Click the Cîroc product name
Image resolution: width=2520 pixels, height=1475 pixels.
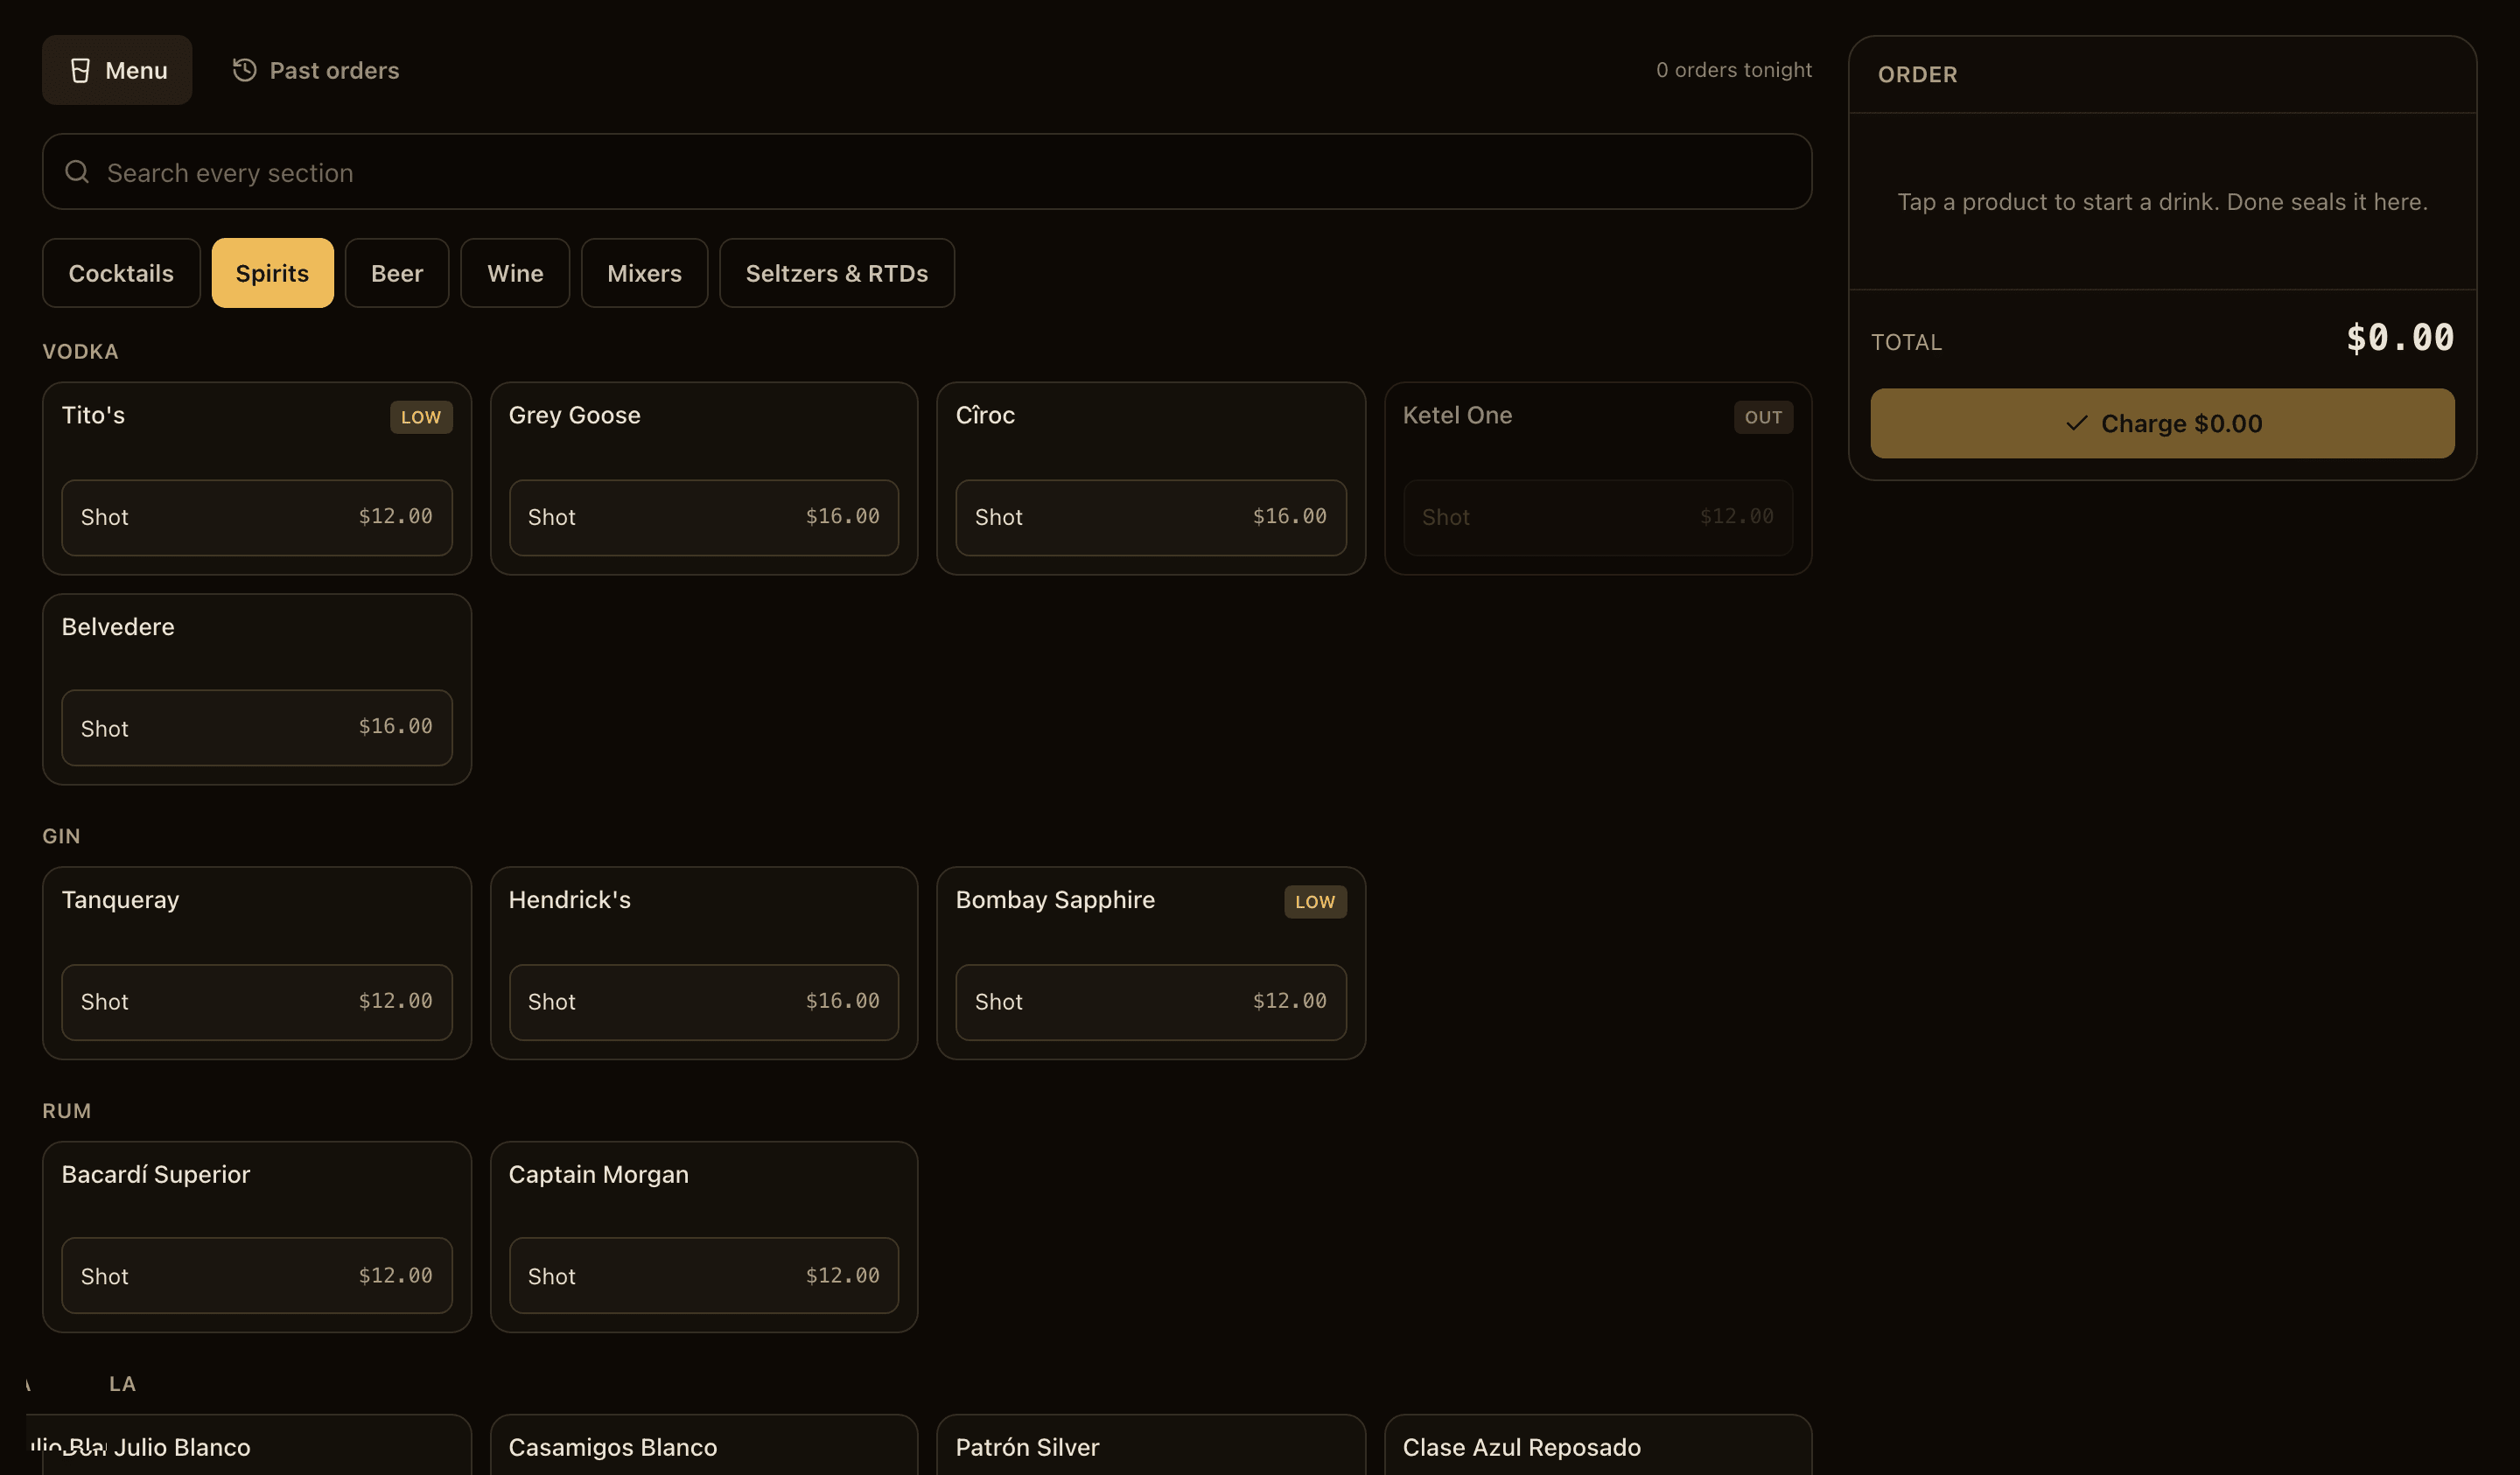point(985,415)
